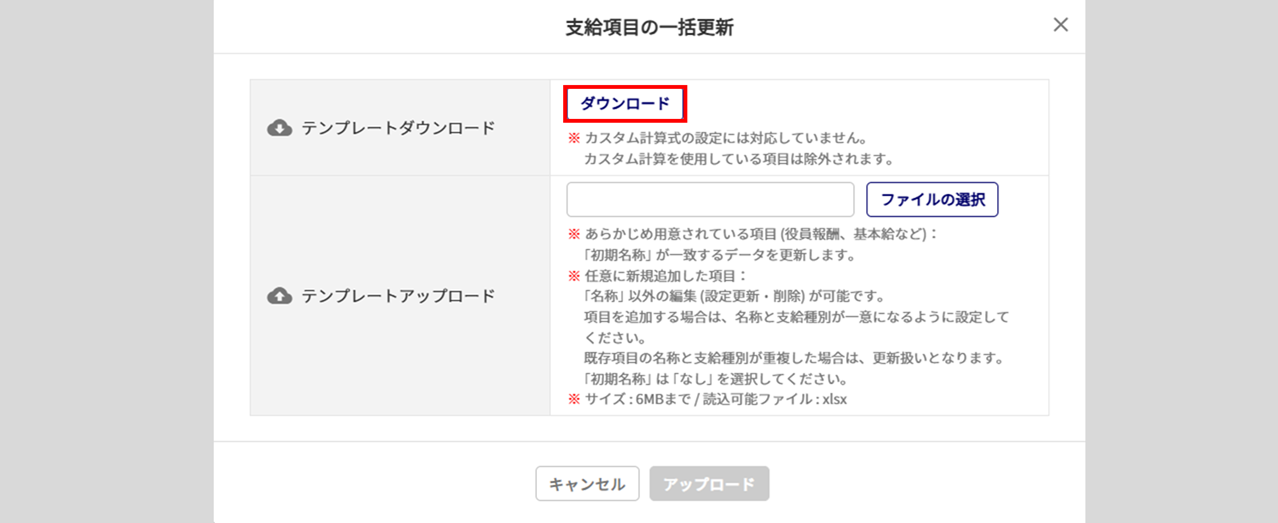Click the note カスタム計算式の設定には対応していません
Viewport: 1278px width, 523px height.
[725, 137]
